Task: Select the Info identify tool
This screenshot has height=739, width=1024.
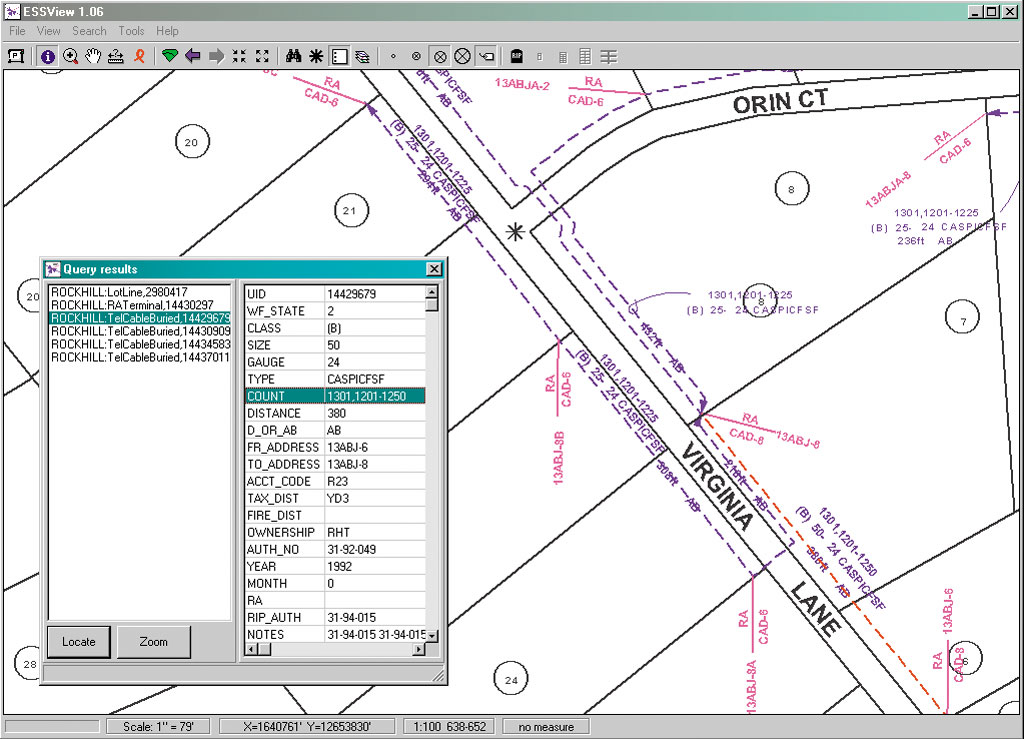Action: (x=48, y=56)
